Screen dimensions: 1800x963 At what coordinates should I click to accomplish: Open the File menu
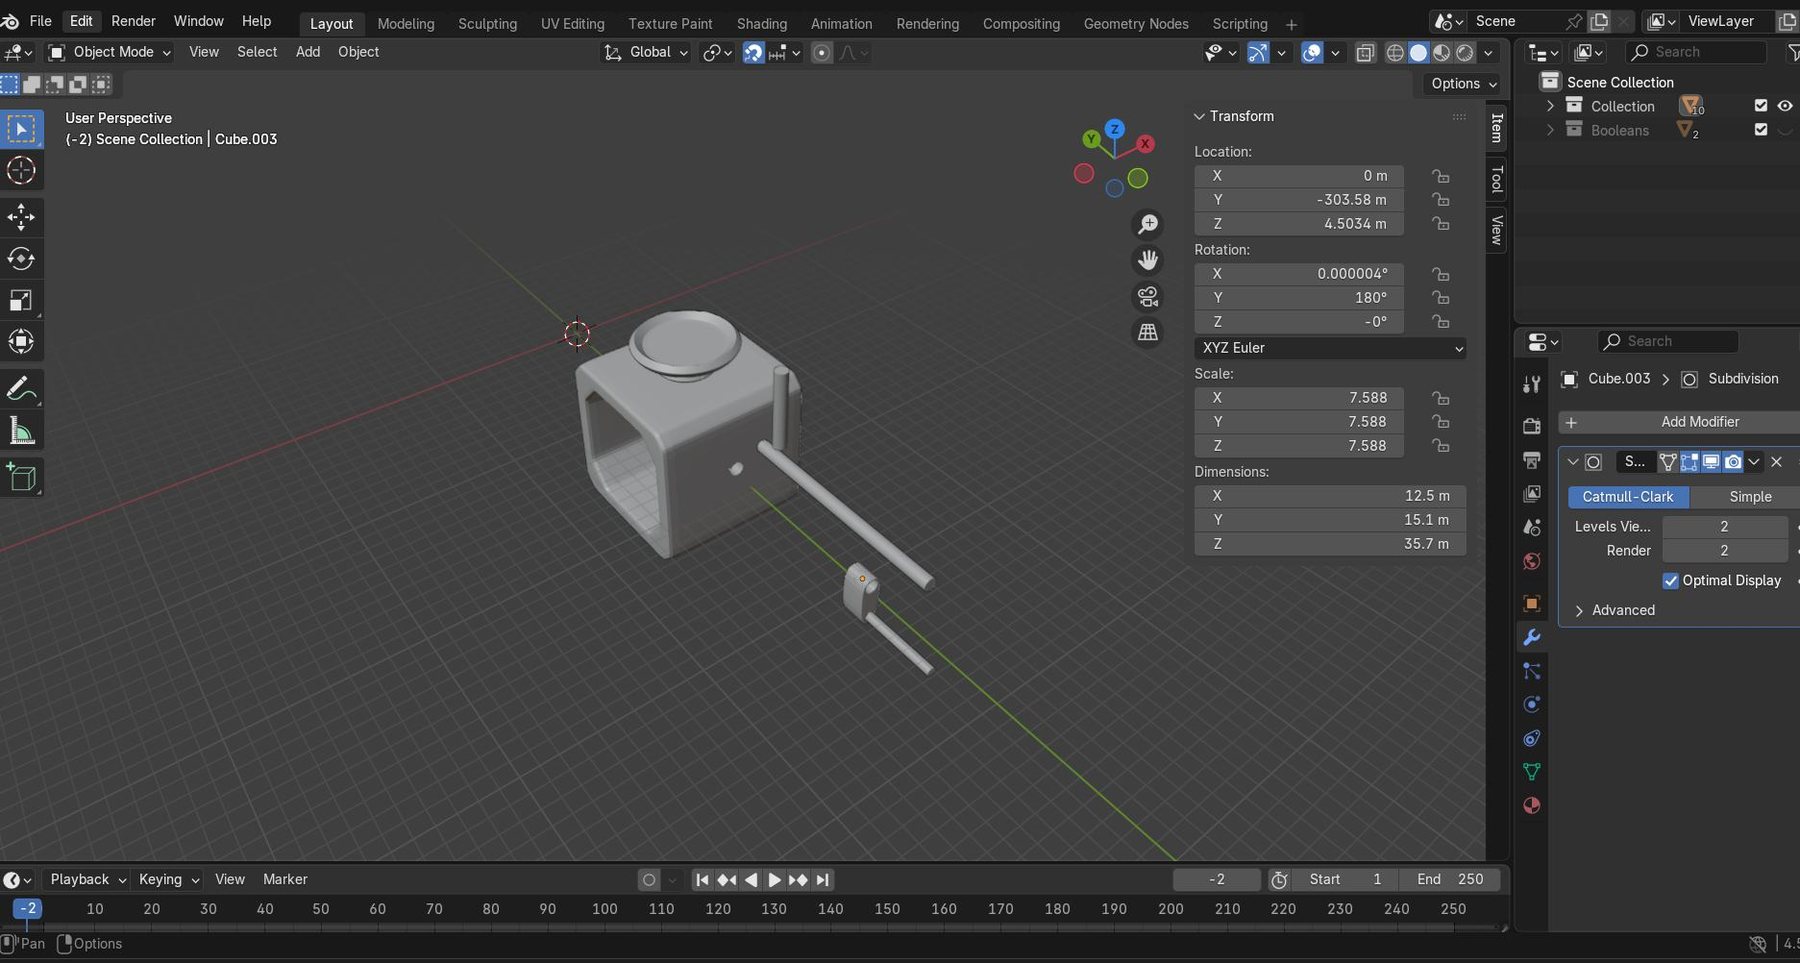40,21
